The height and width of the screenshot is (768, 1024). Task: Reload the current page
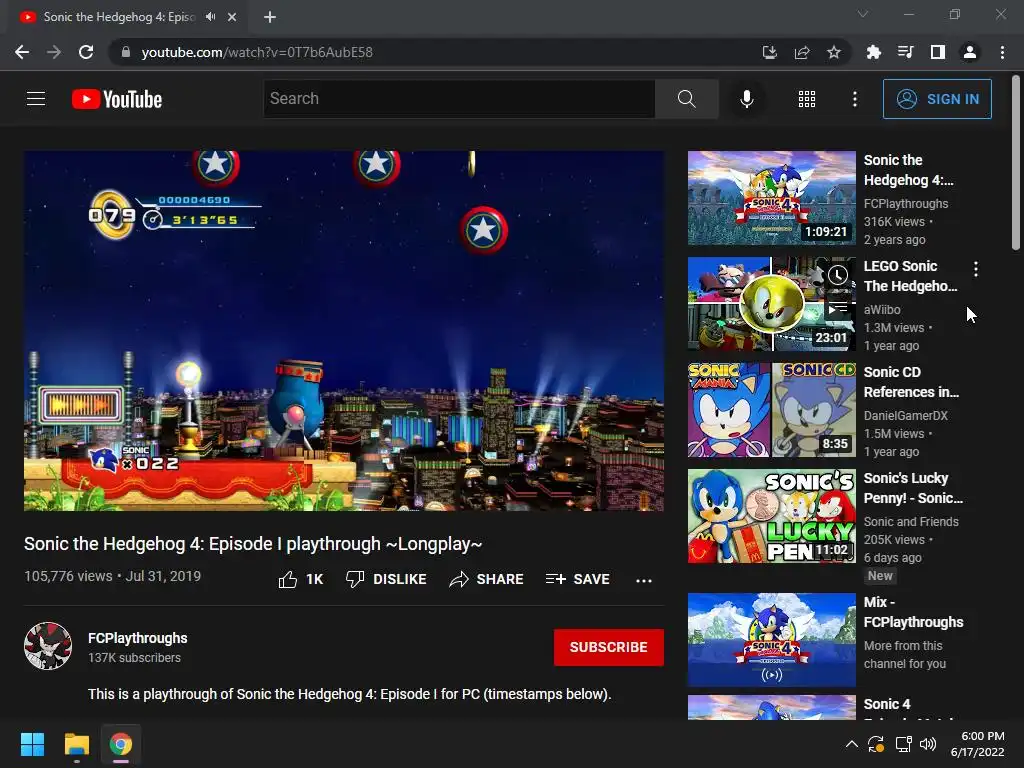pyautogui.click(x=86, y=52)
